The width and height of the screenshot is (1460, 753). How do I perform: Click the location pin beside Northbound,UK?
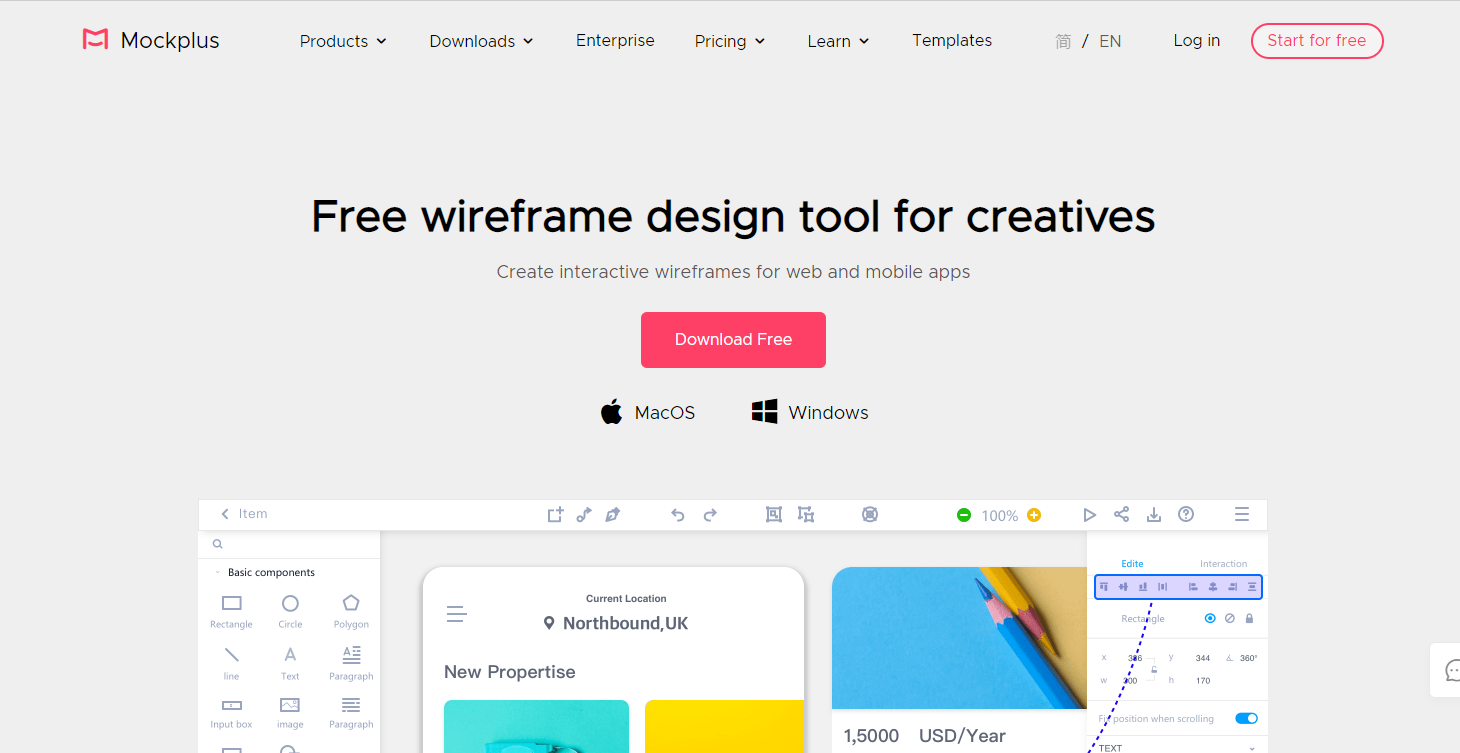coord(549,623)
